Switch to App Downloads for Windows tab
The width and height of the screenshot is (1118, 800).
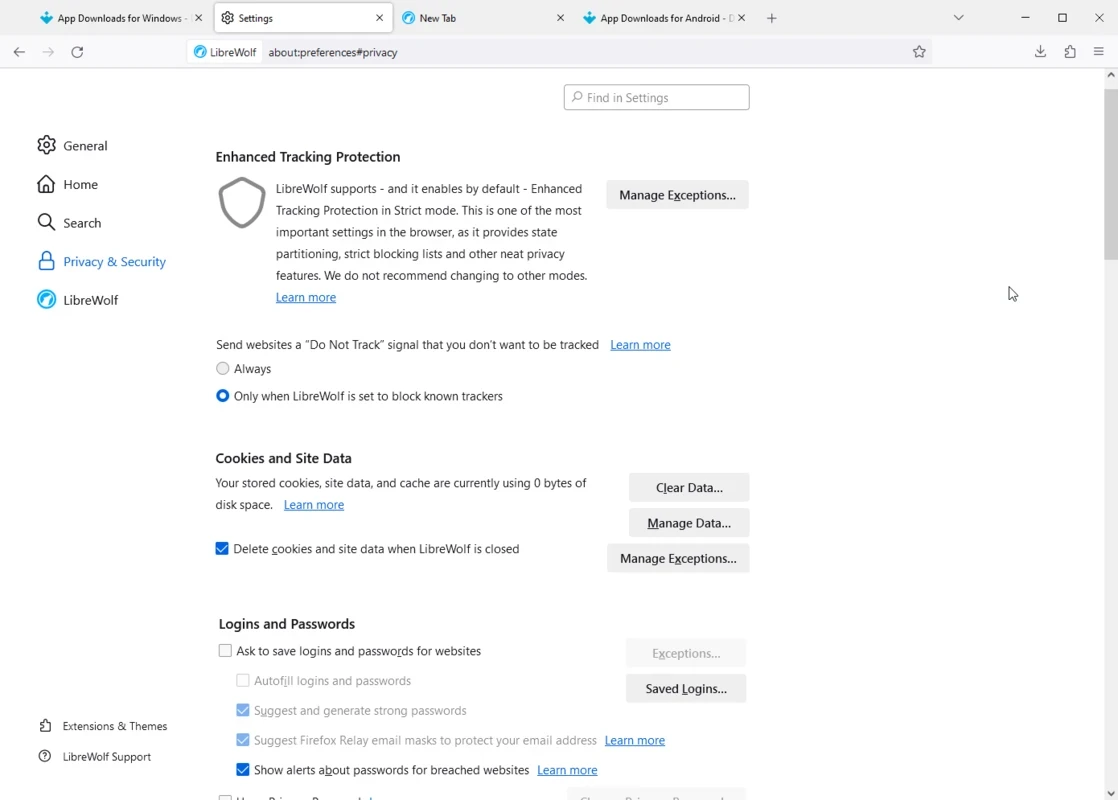pyautogui.click(x=120, y=19)
